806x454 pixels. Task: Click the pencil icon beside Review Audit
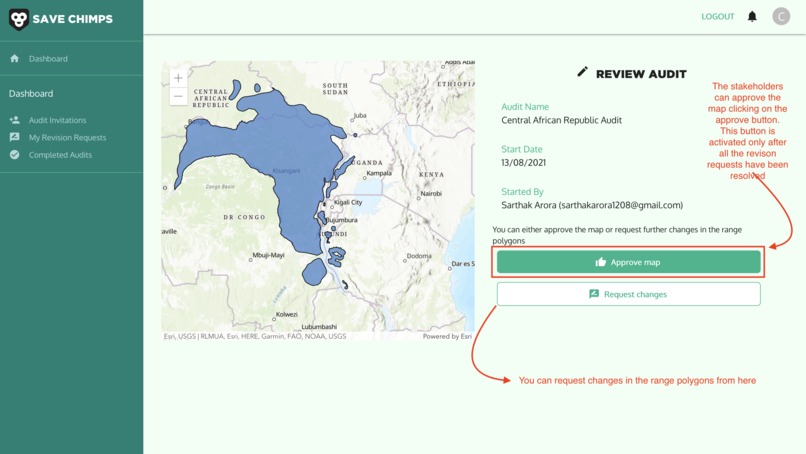(582, 72)
